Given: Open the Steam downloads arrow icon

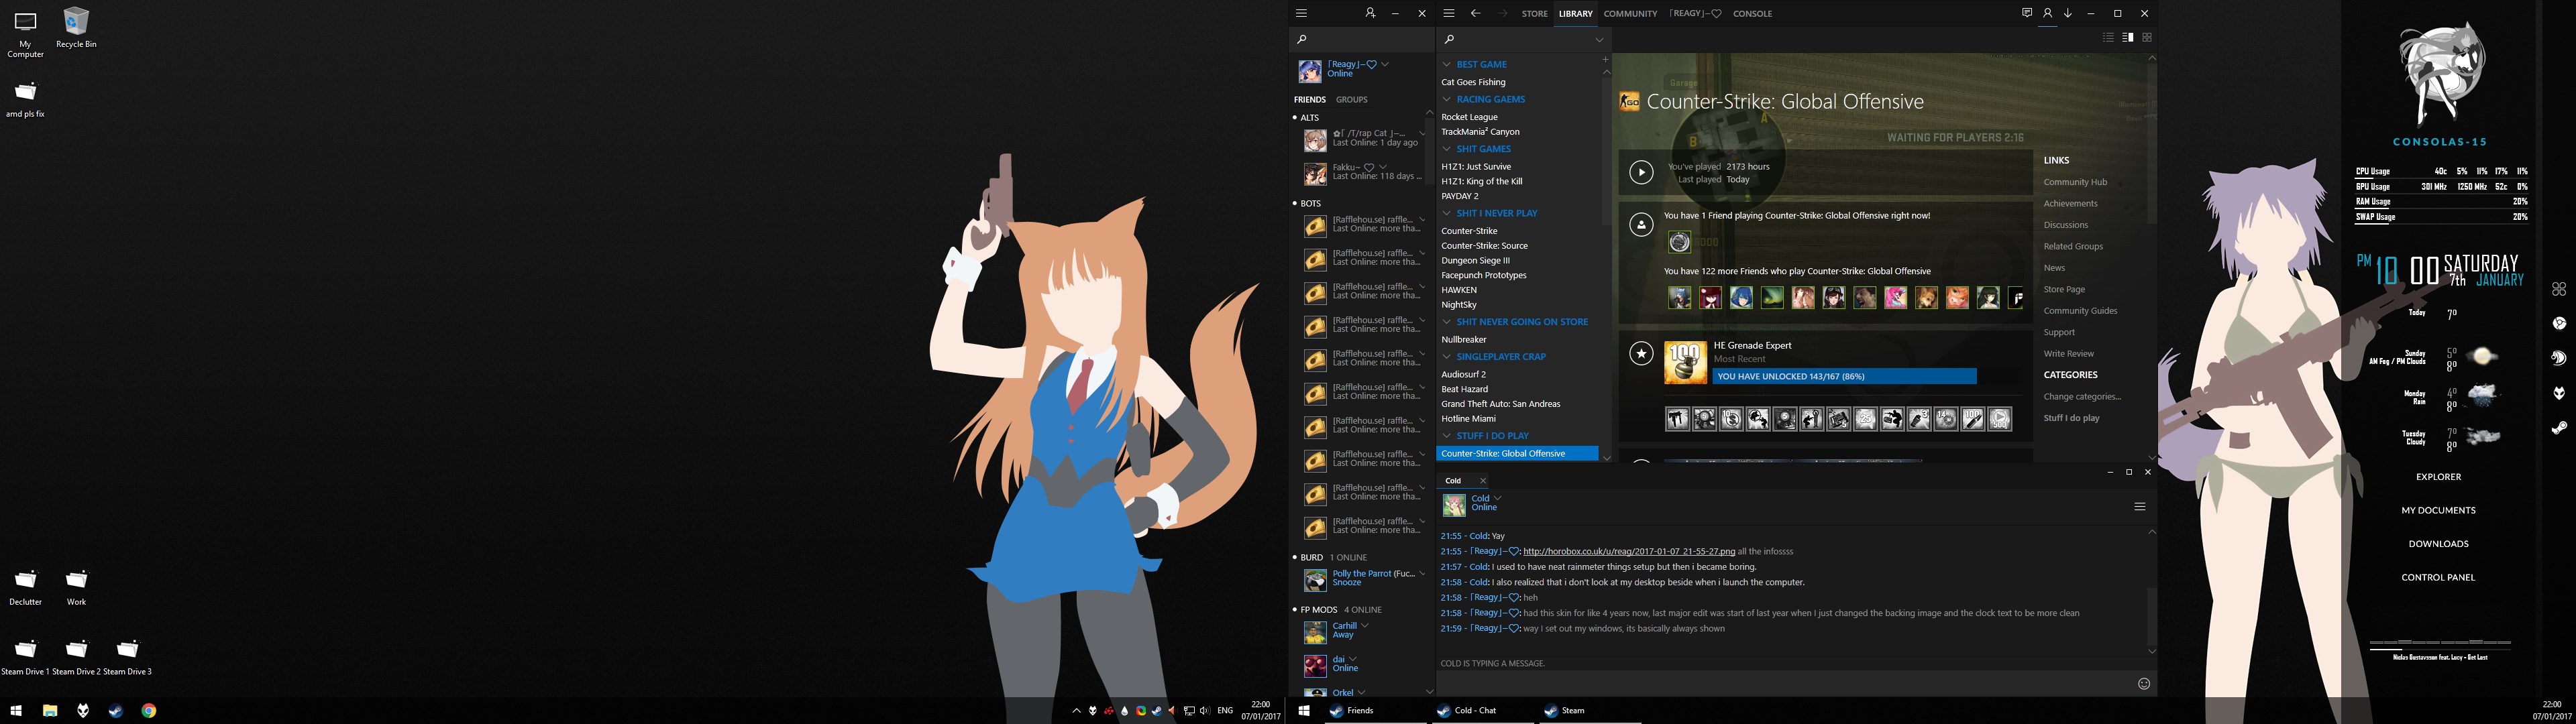Looking at the screenshot, I should click(x=2068, y=13).
